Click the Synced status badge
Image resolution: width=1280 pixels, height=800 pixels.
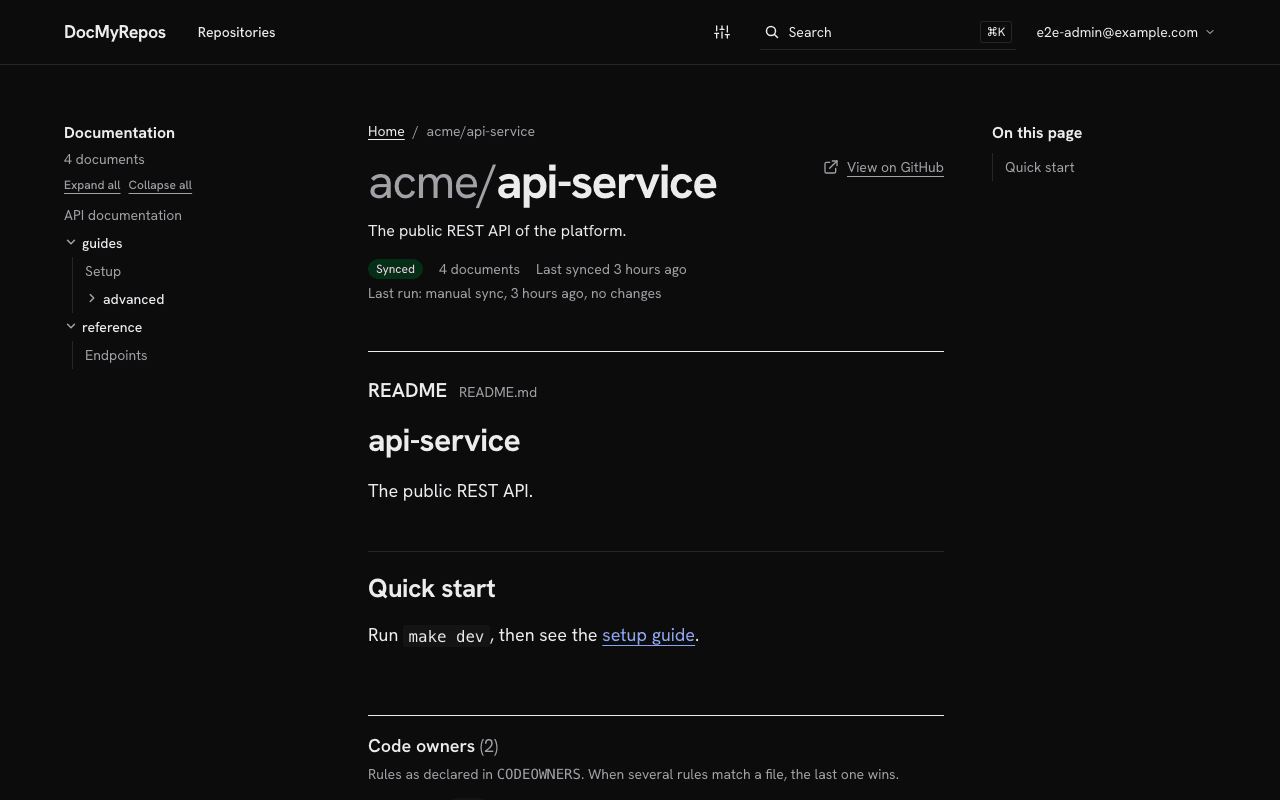(x=395, y=269)
